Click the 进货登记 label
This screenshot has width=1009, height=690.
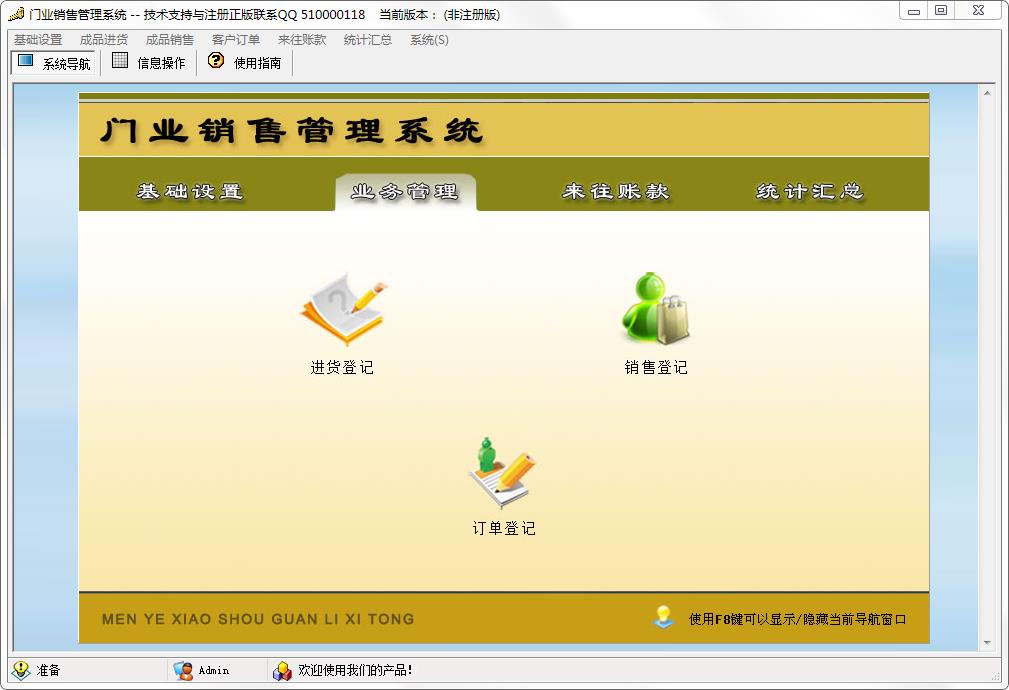click(x=342, y=368)
